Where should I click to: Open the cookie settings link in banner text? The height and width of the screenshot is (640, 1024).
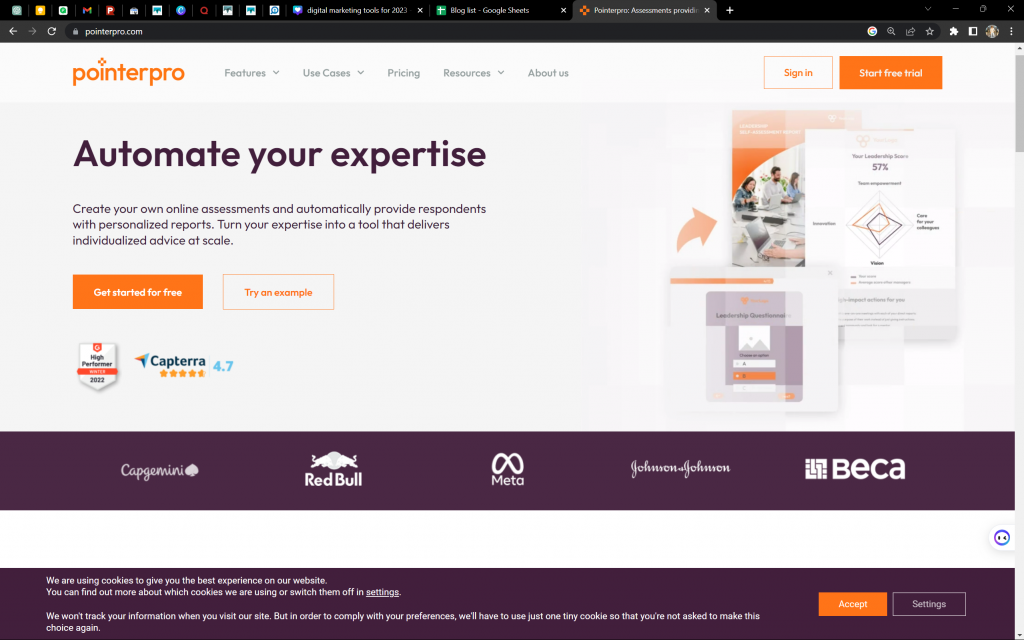(x=382, y=592)
